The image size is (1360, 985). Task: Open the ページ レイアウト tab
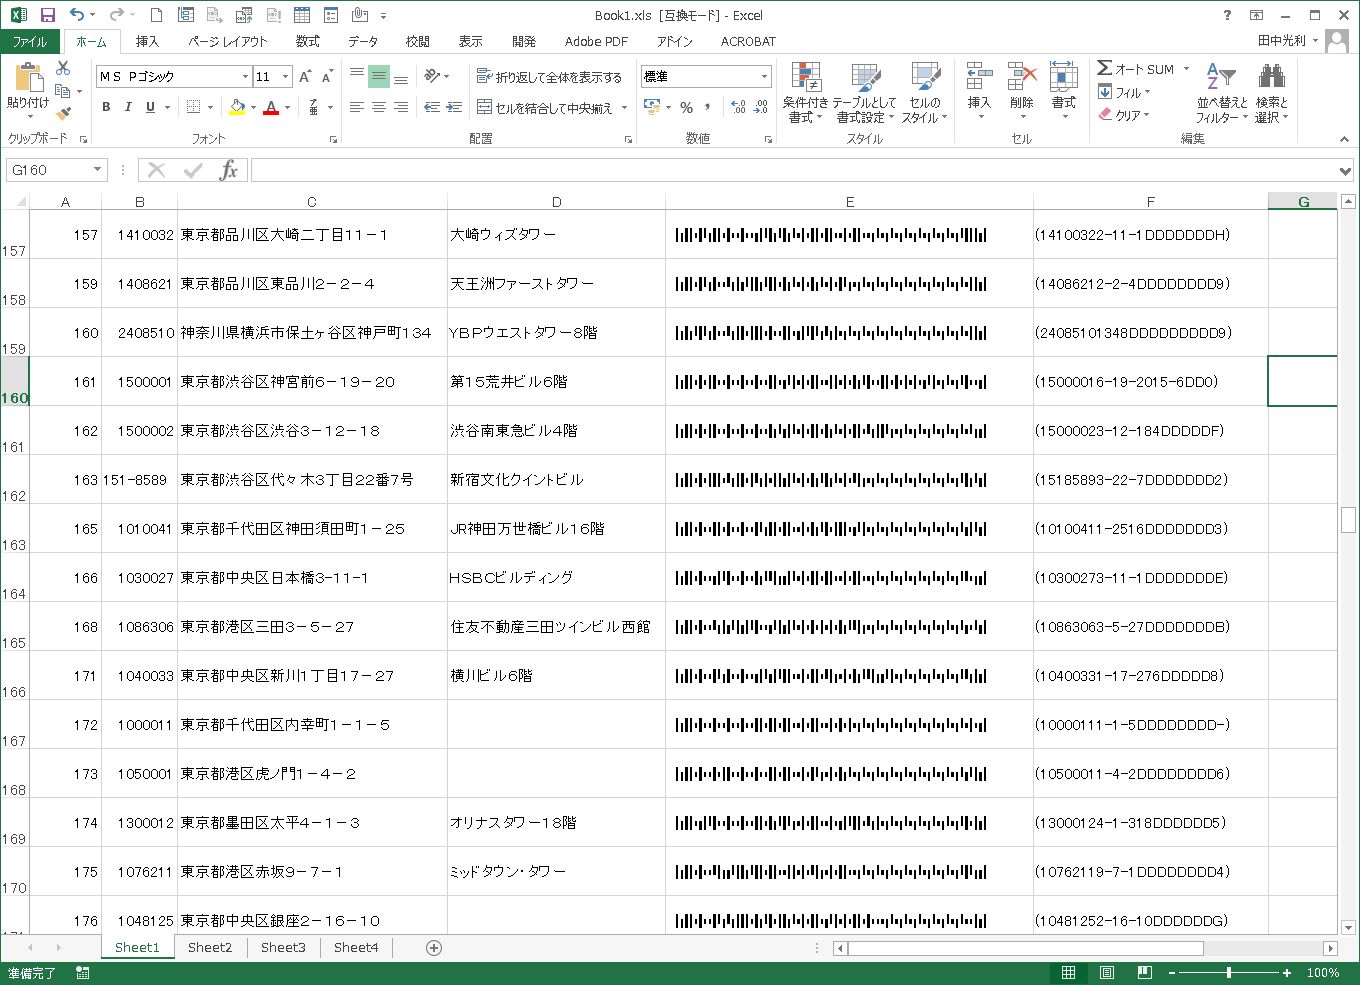coord(228,41)
